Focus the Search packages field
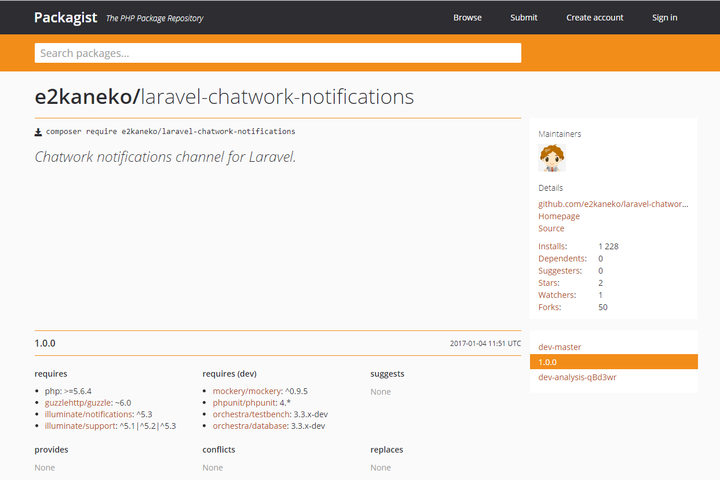 [278, 53]
